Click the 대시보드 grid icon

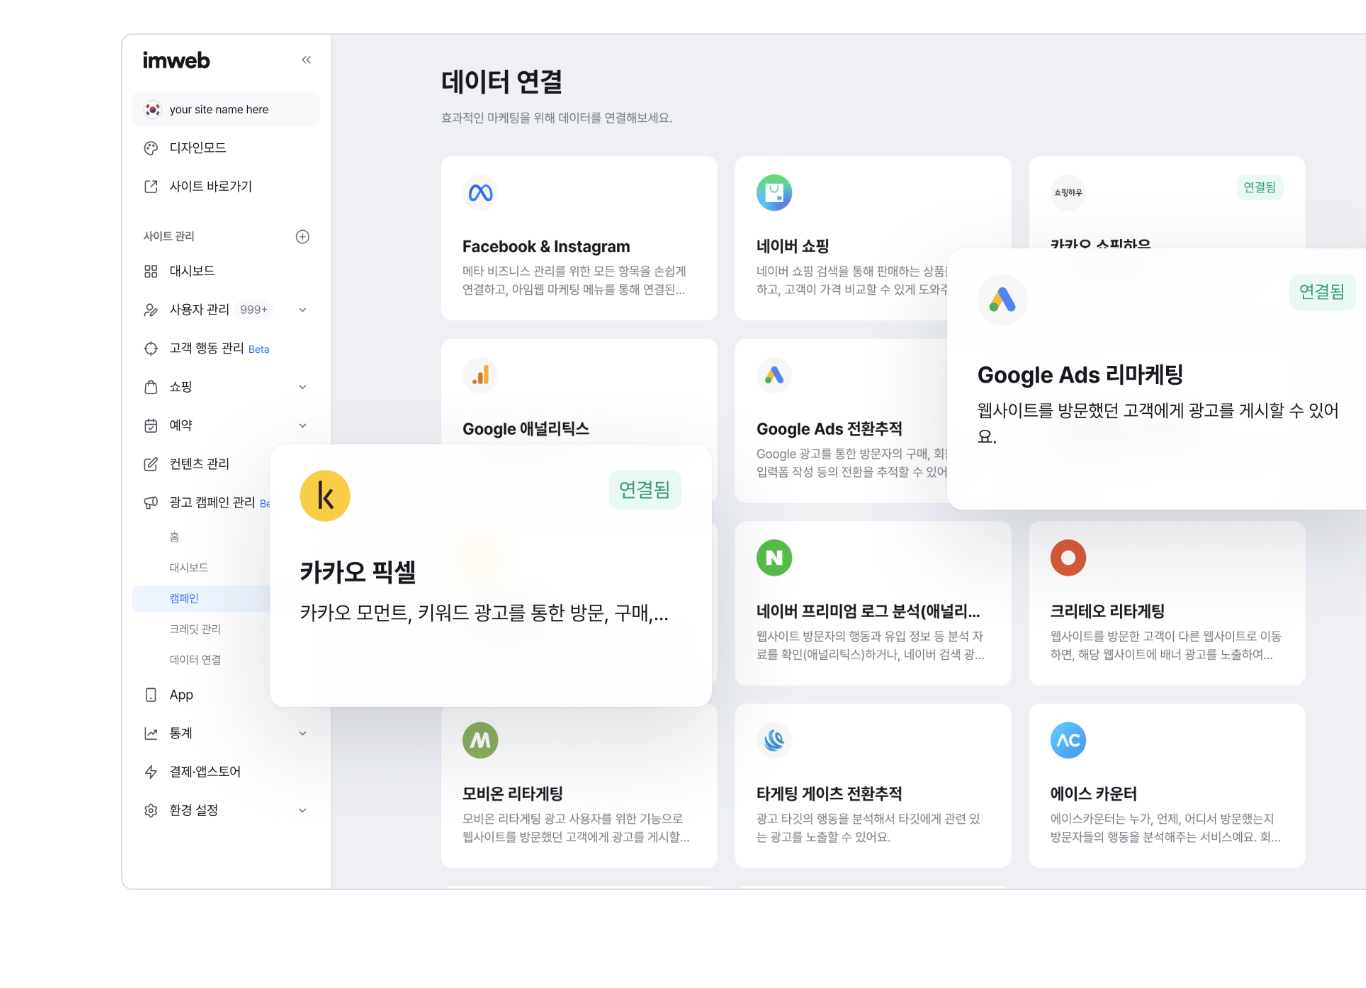[x=151, y=271]
